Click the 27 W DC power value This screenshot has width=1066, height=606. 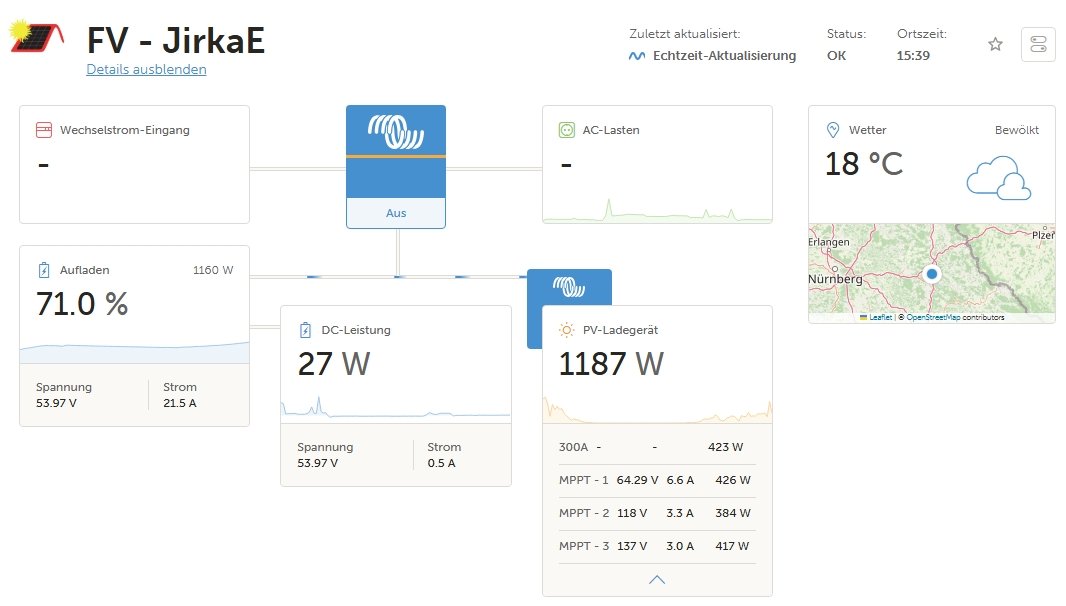click(x=334, y=364)
